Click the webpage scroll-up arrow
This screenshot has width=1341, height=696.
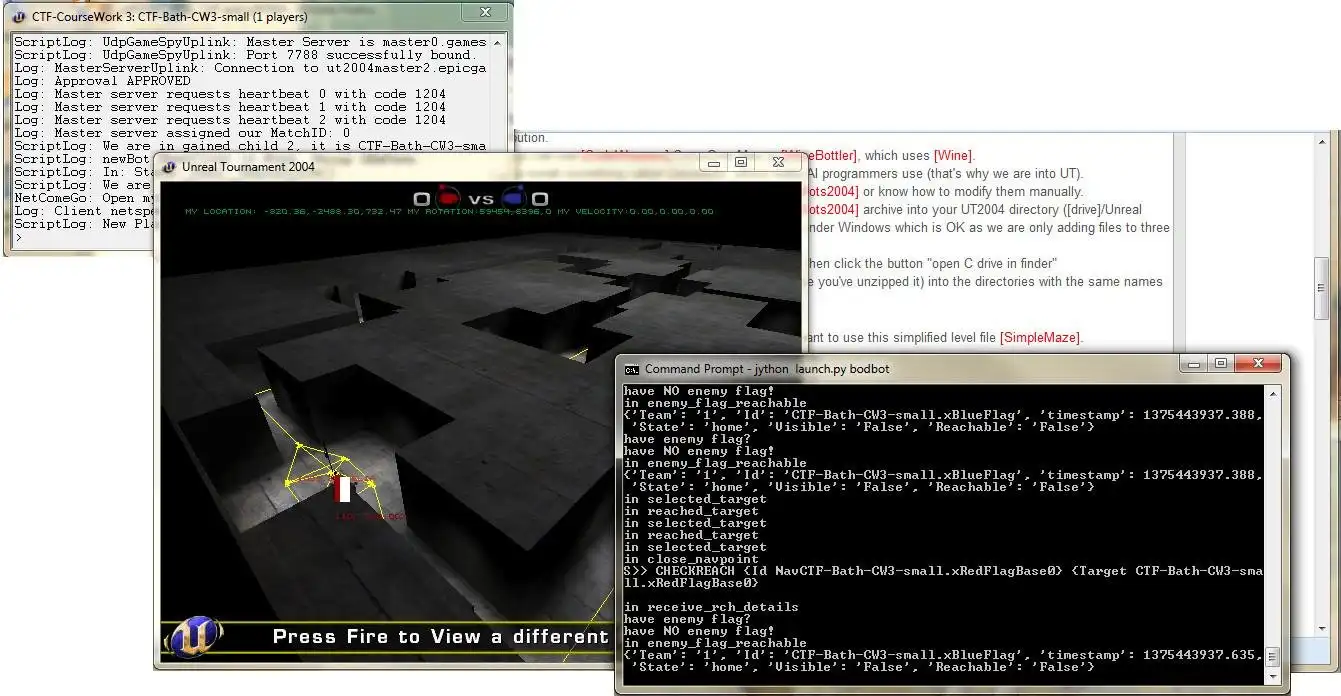coord(1321,140)
